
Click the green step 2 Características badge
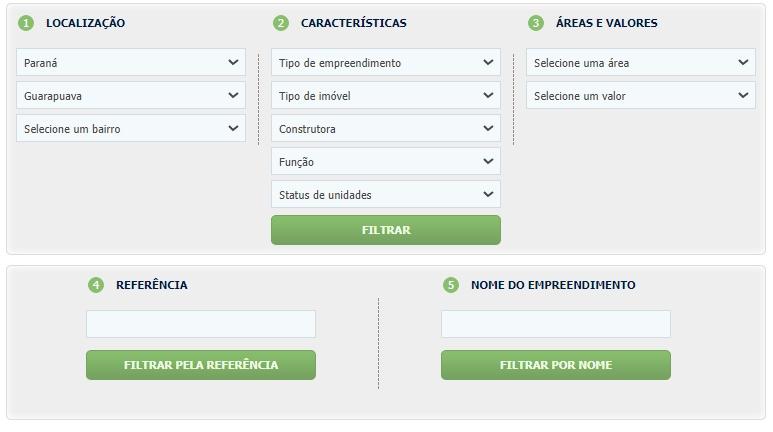click(281, 23)
